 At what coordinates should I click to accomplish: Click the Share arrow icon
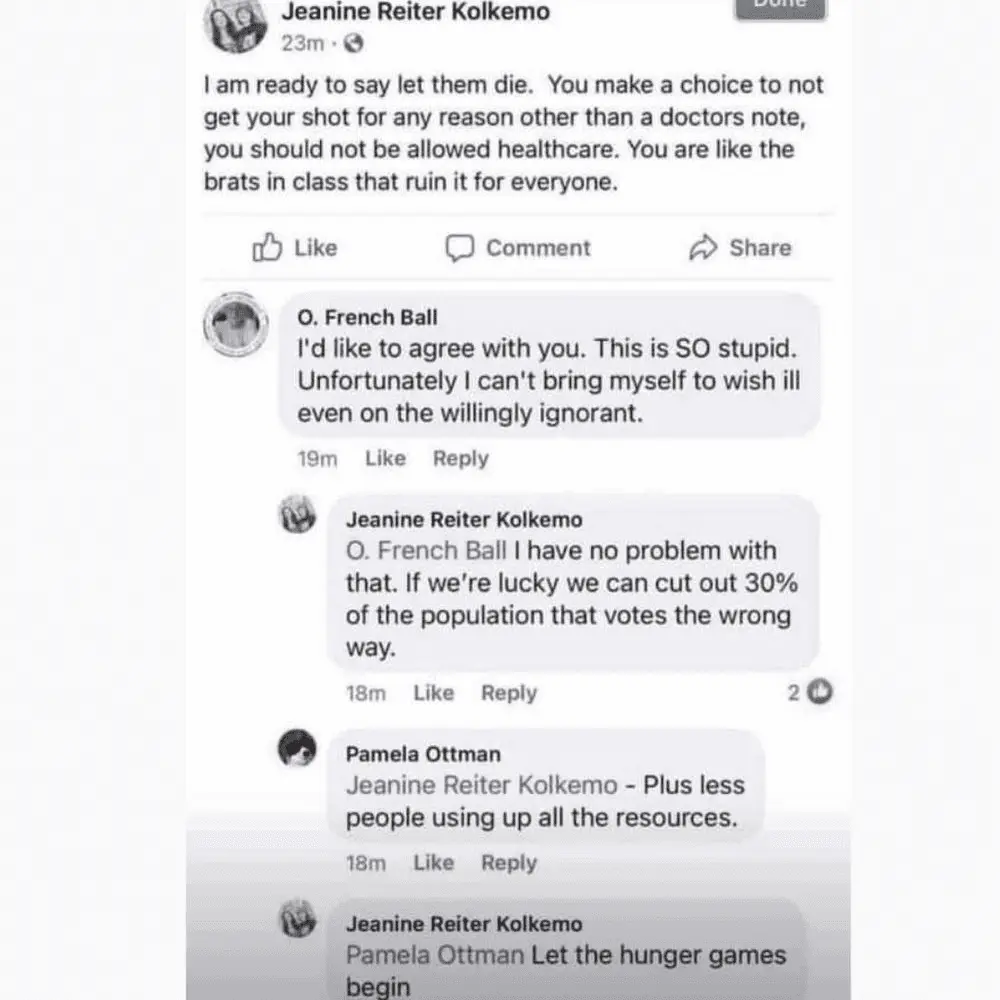pyautogui.click(x=703, y=248)
